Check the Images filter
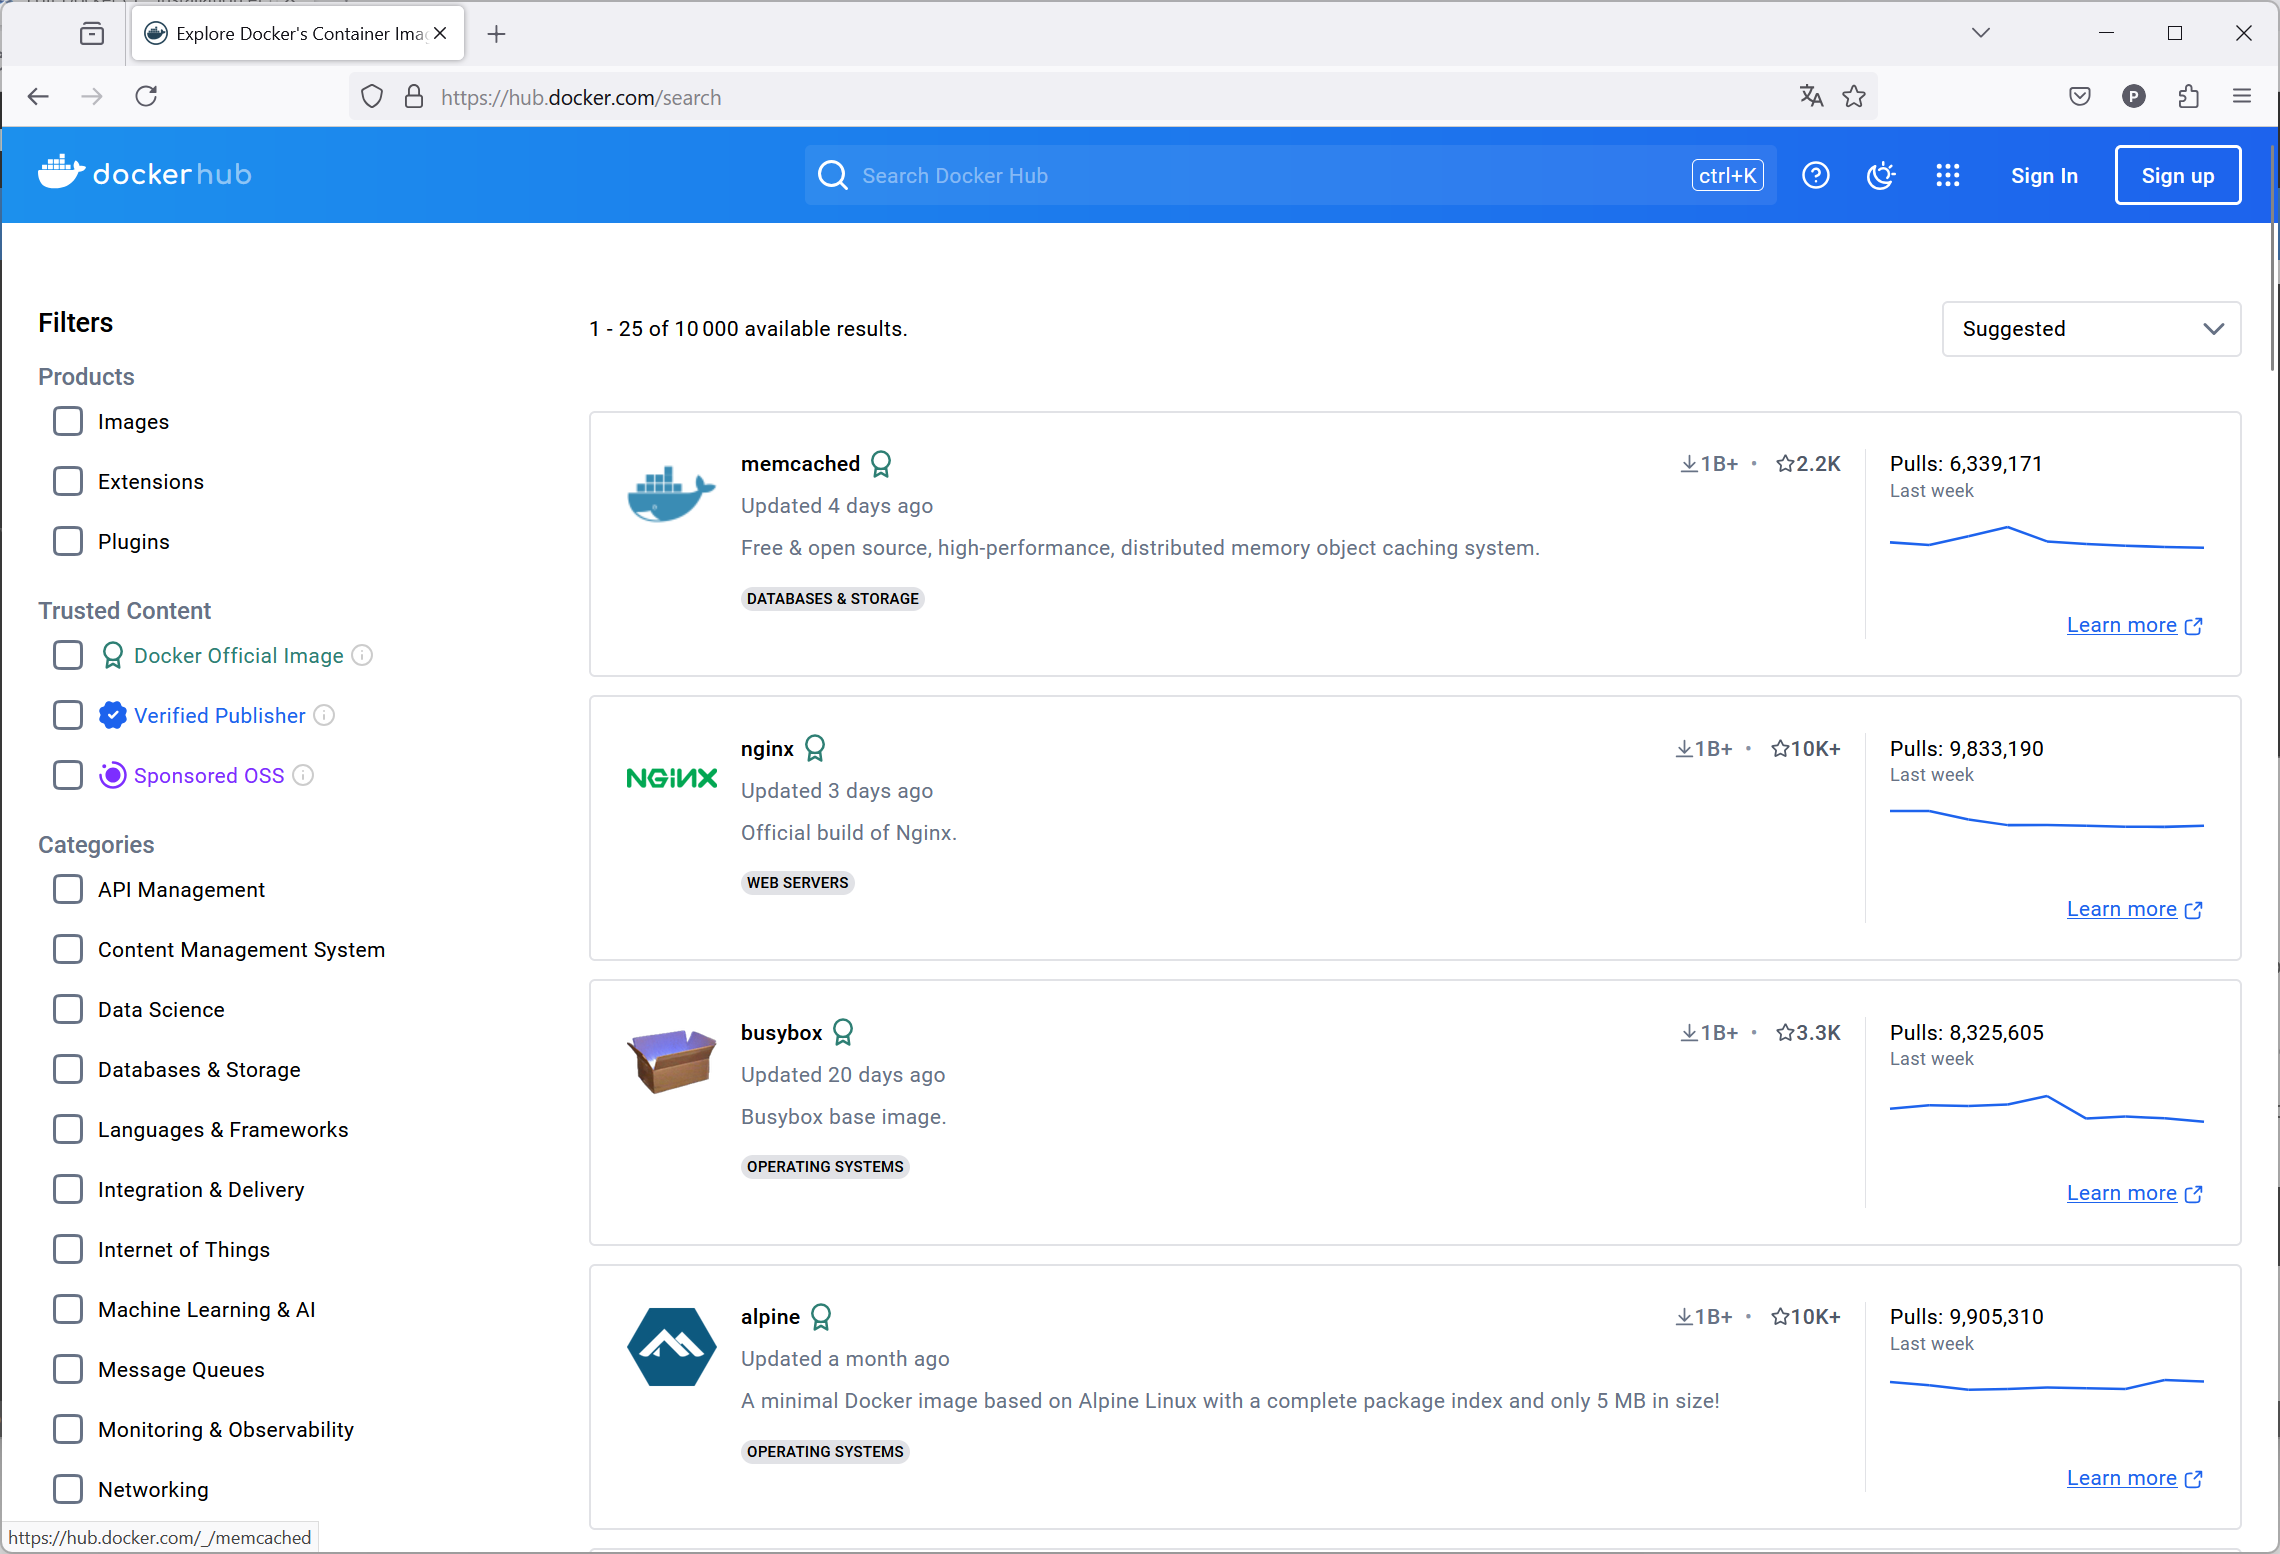This screenshot has width=2280, height=1554. [x=68, y=421]
